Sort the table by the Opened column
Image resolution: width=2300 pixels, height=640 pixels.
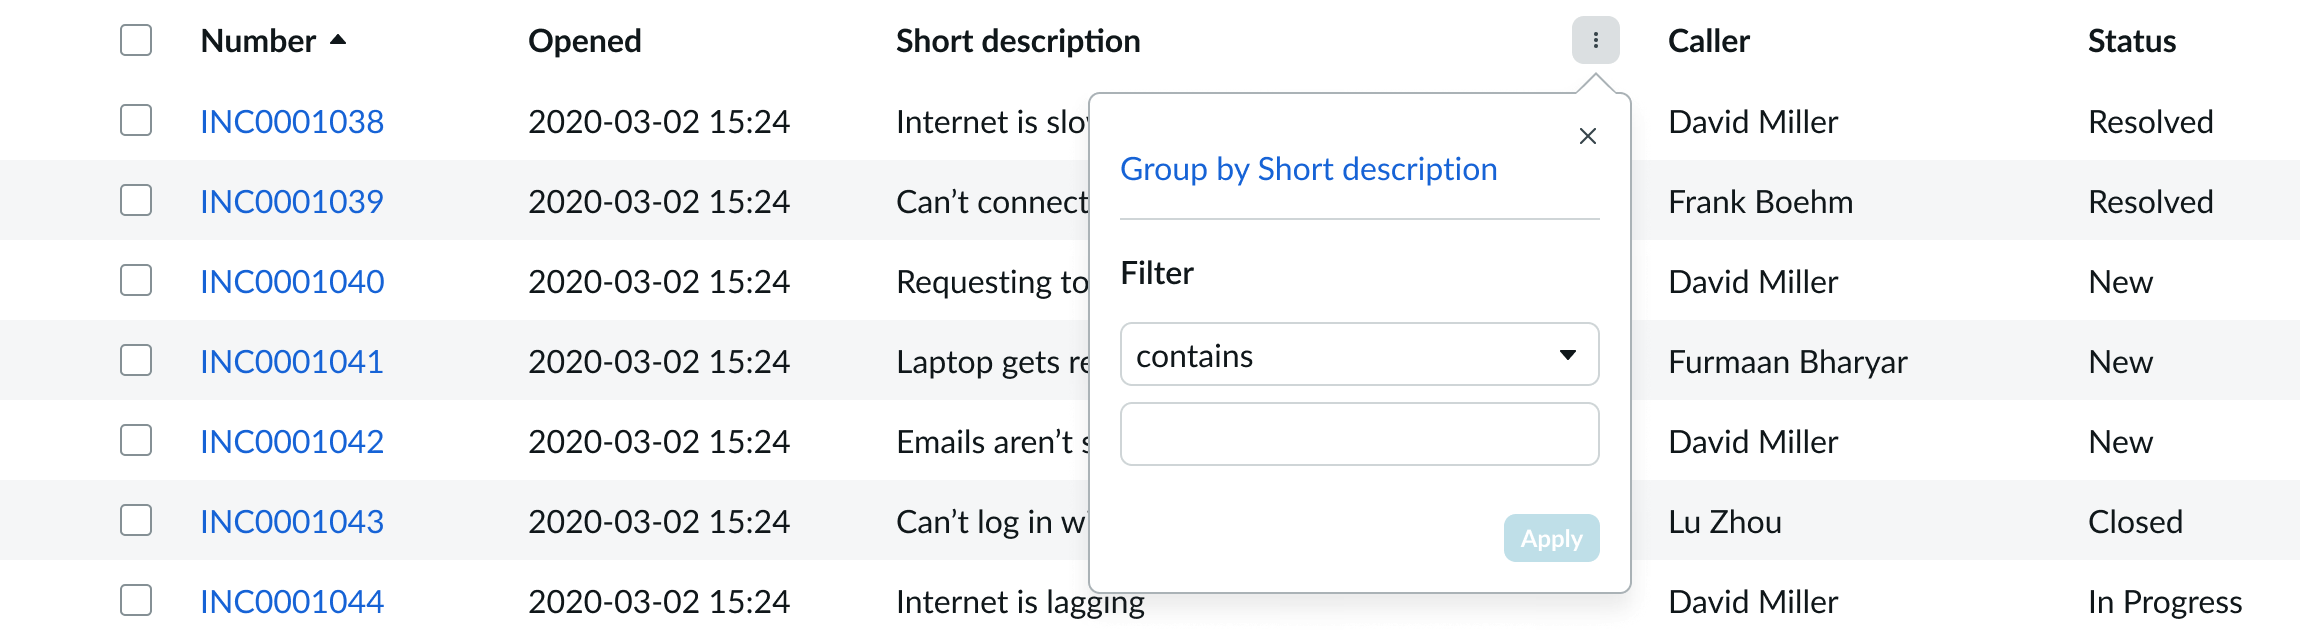click(584, 41)
